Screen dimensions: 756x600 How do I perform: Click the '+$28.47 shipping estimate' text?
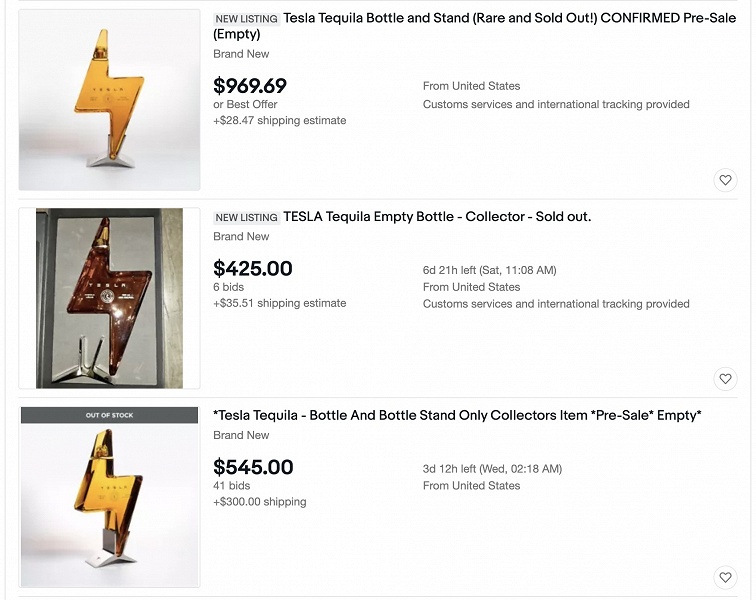tap(279, 121)
